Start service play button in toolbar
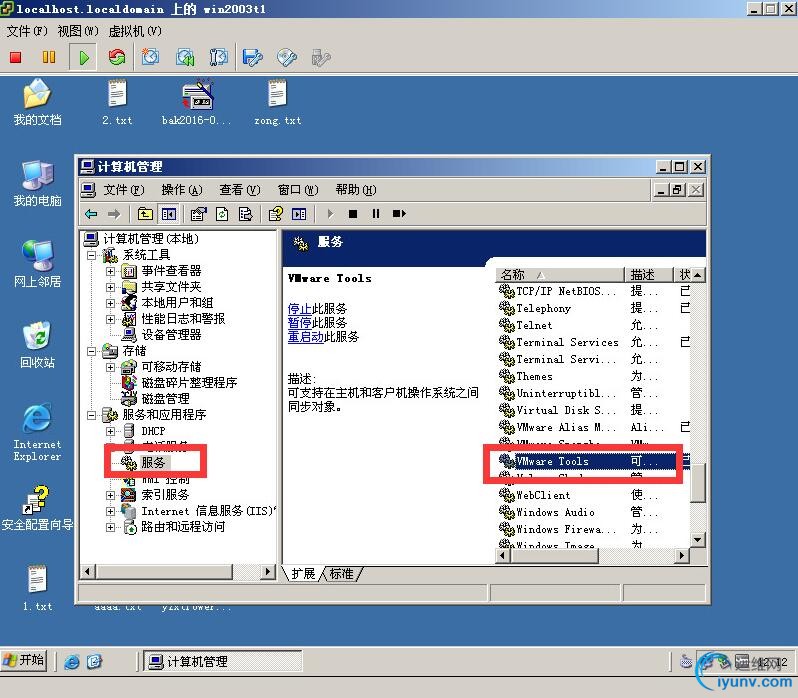 tap(331, 214)
